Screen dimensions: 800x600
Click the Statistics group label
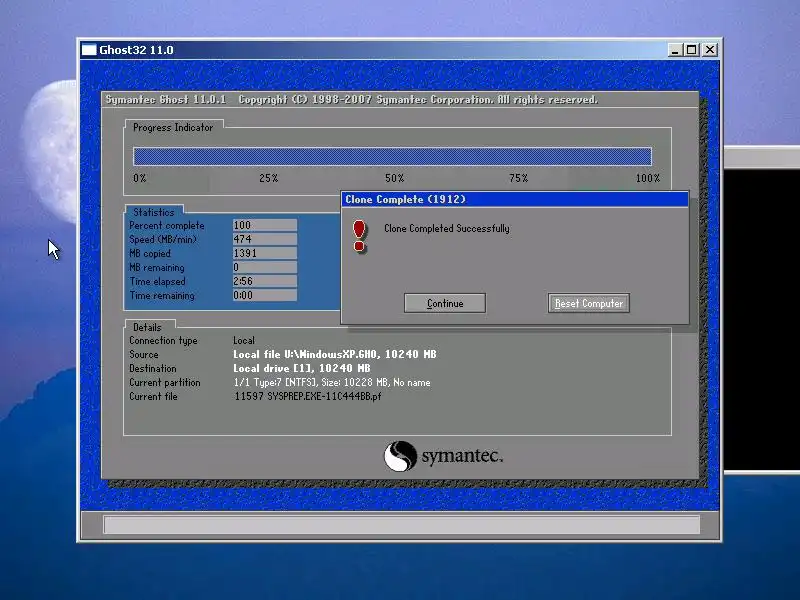pyautogui.click(x=154, y=212)
